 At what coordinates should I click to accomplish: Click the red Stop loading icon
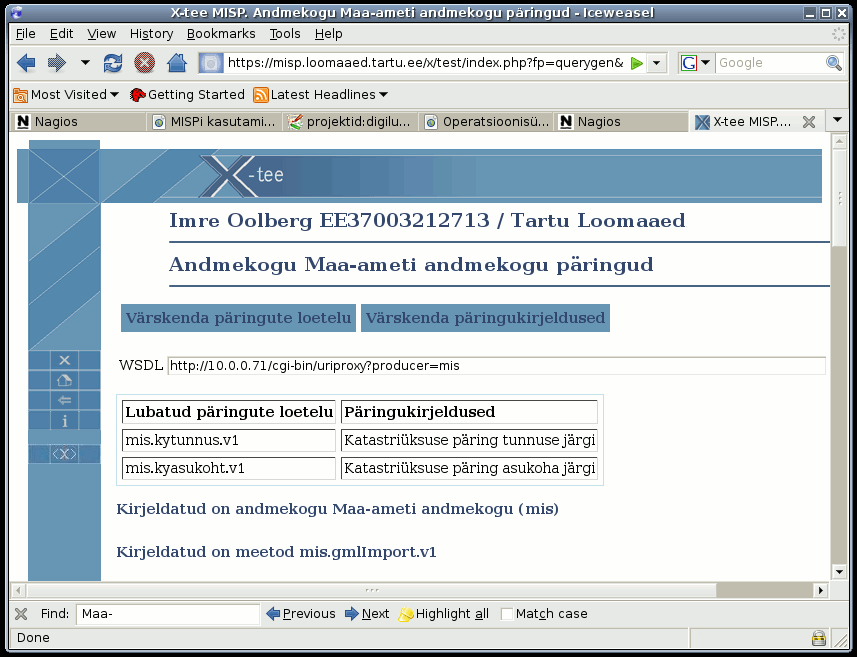pyautogui.click(x=144, y=63)
